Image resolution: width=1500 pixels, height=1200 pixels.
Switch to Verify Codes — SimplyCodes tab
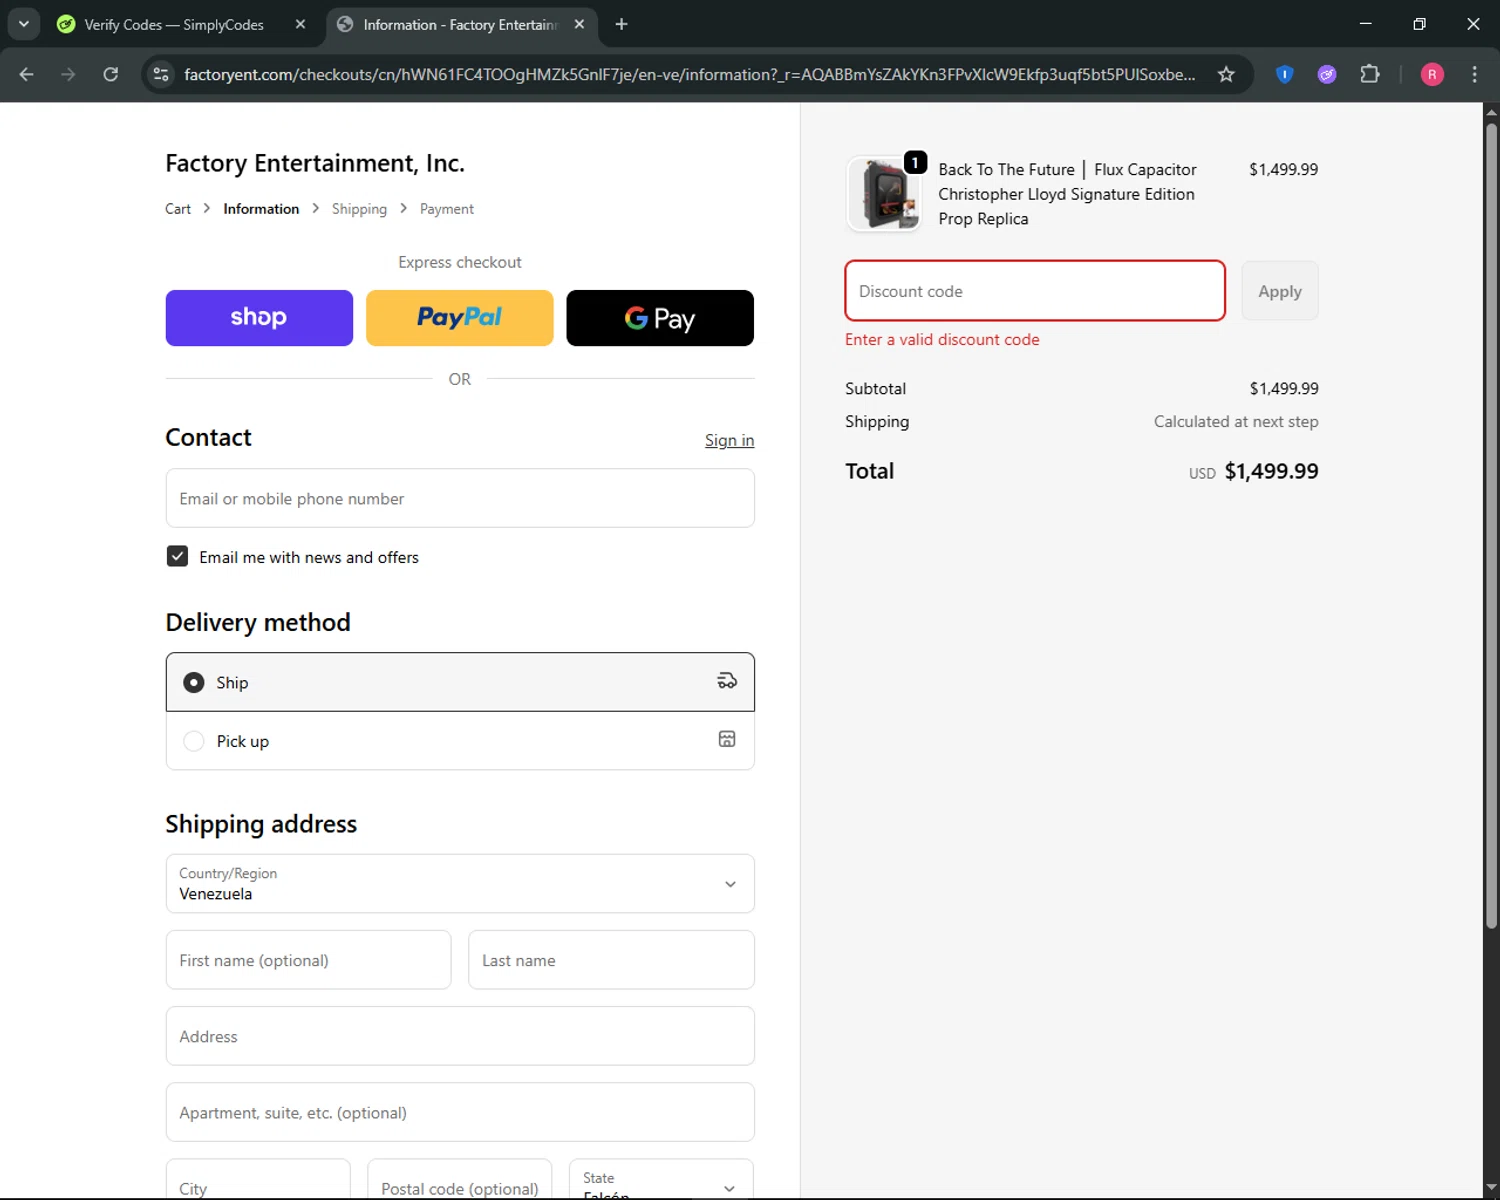click(175, 24)
